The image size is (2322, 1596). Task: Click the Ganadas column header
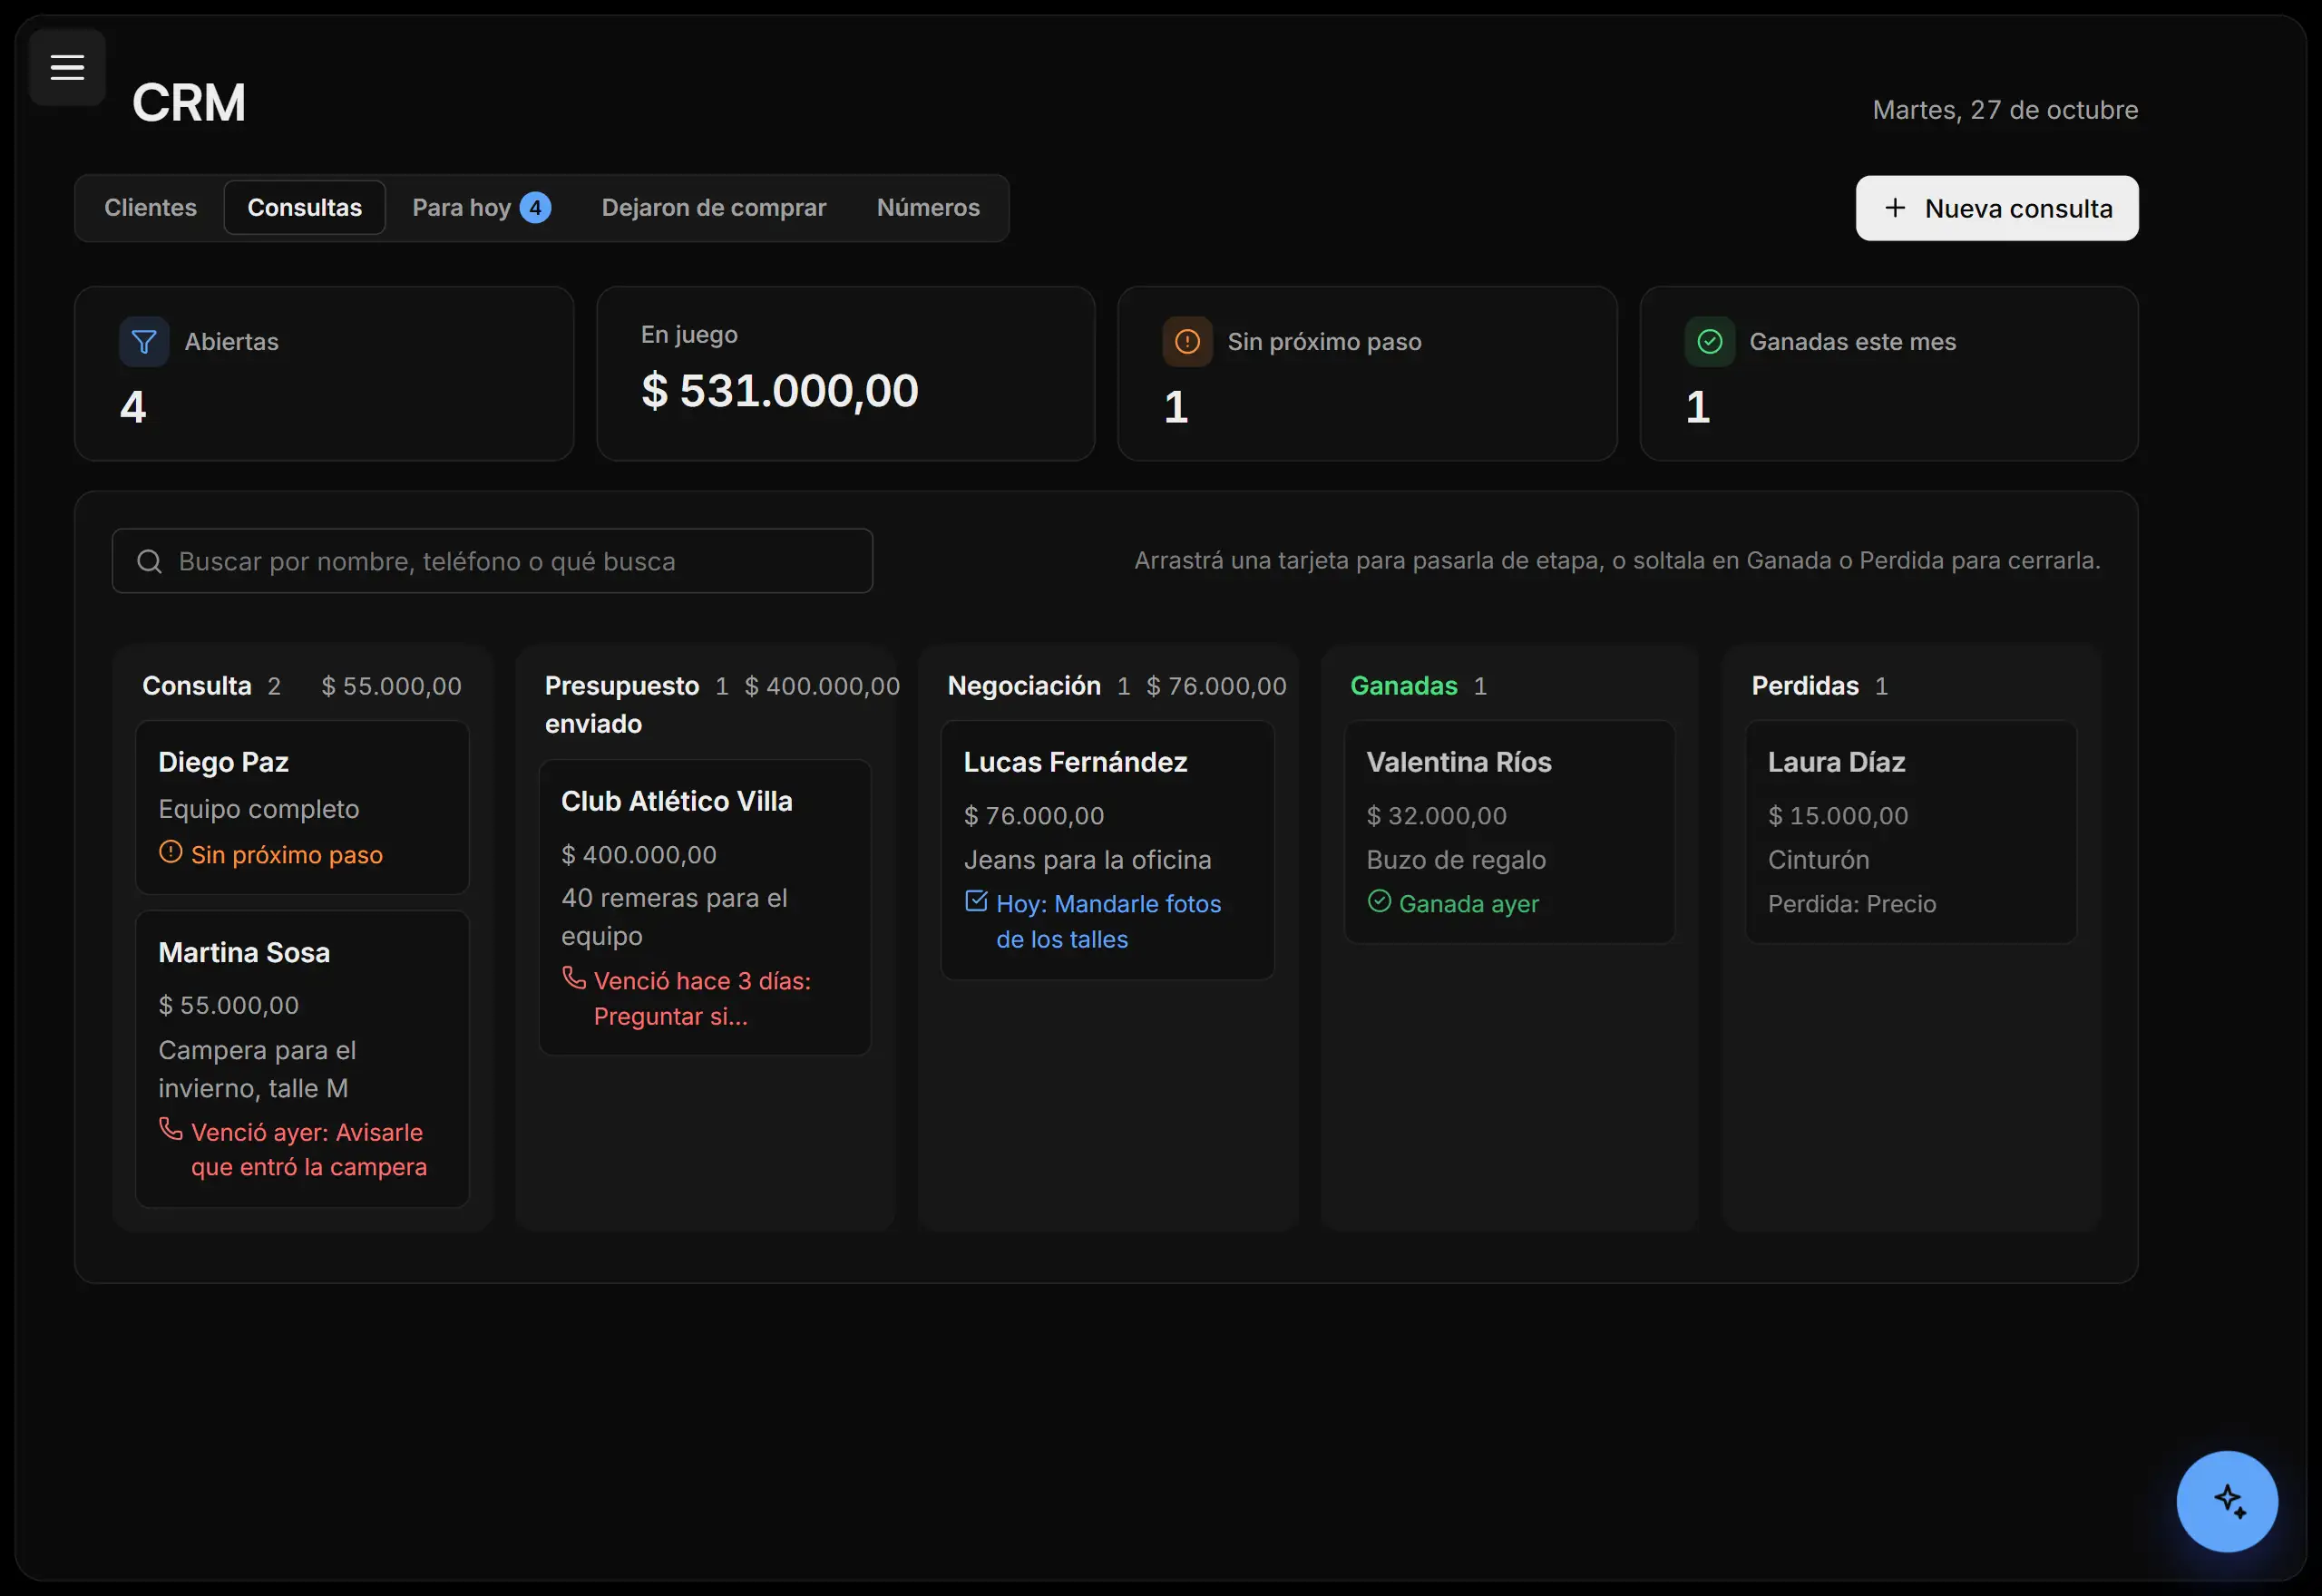1404,686
